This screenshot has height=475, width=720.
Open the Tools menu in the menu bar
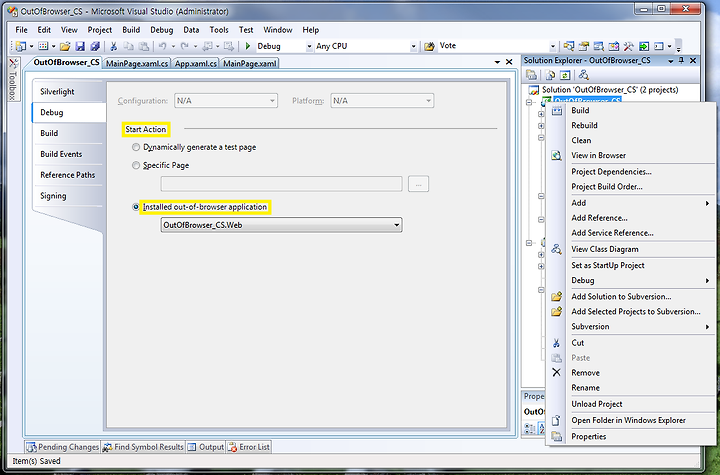click(x=219, y=30)
